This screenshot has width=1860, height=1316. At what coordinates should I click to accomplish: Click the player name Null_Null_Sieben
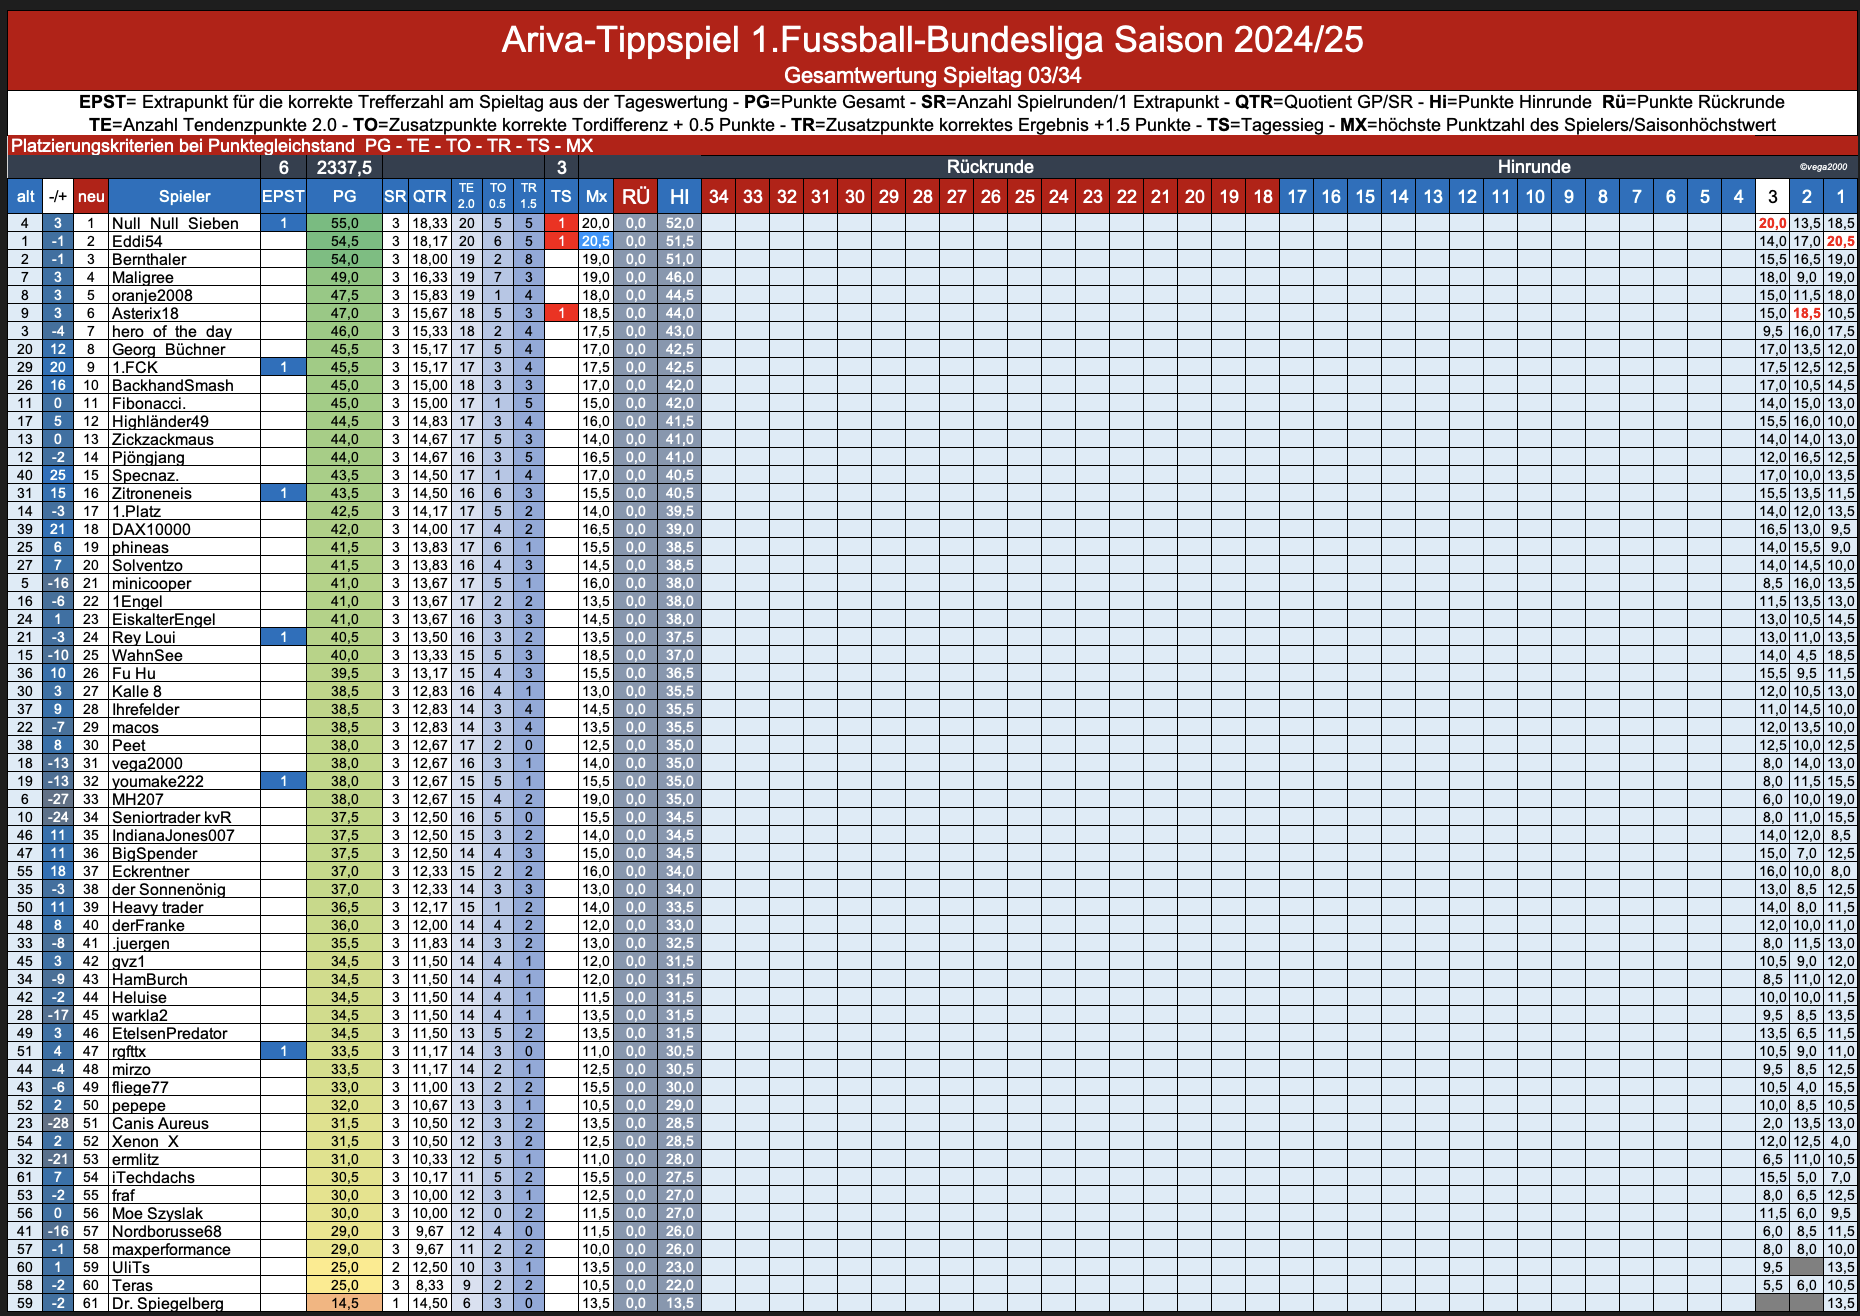point(184,223)
